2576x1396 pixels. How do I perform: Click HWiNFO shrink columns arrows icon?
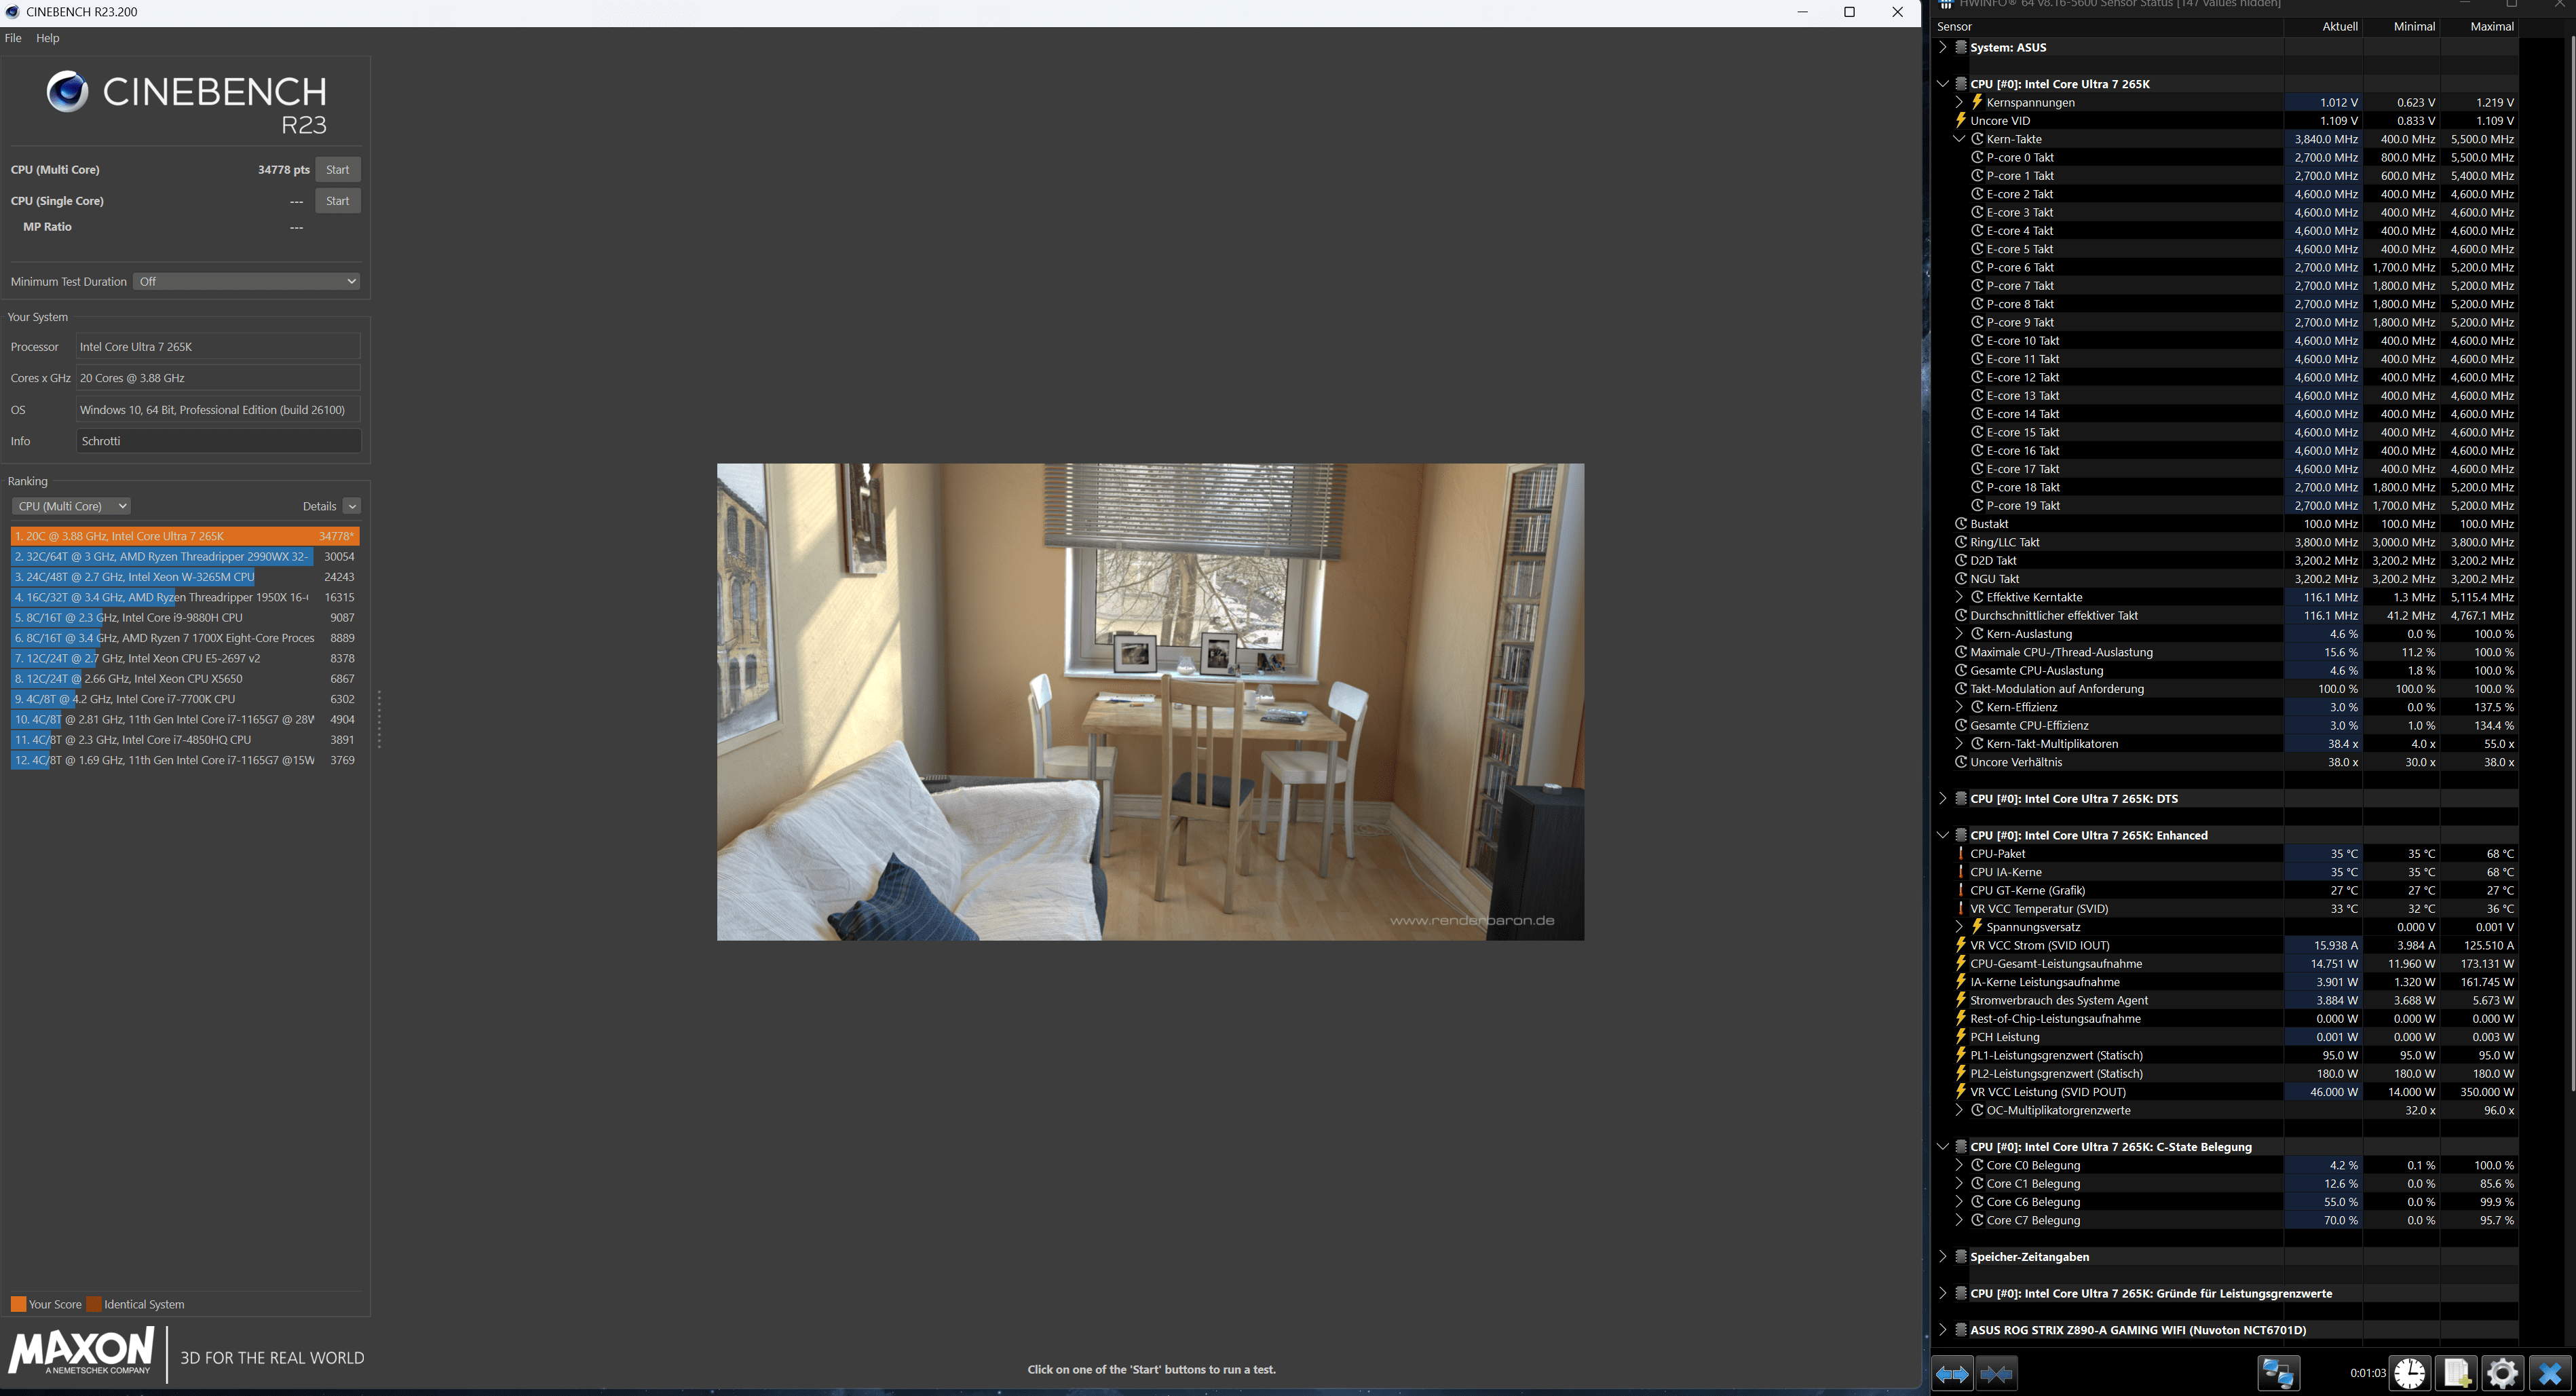1996,1374
